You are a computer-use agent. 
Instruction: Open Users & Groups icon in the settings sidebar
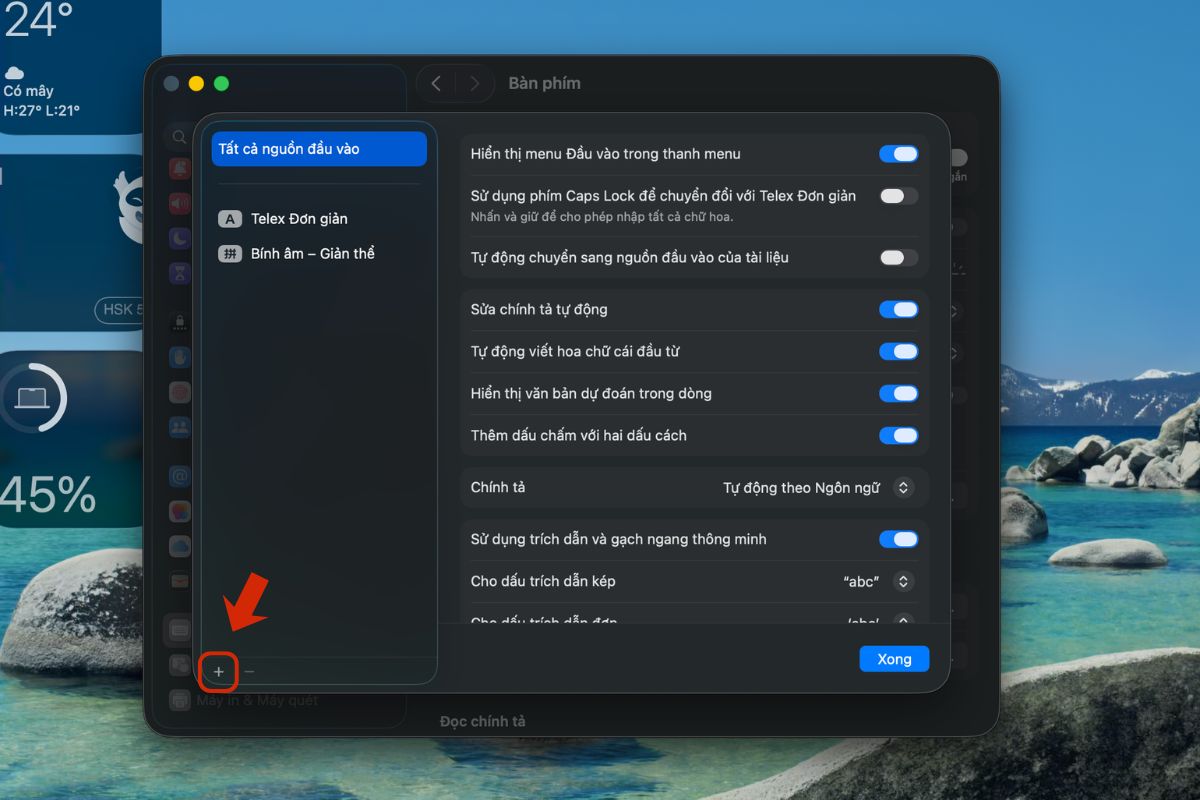[180, 427]
